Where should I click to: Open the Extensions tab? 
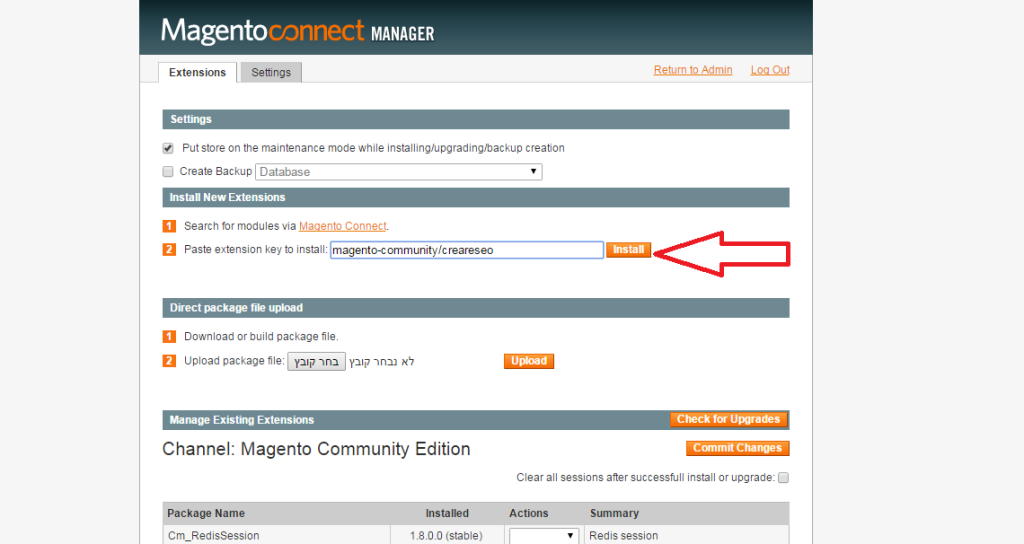pyautogui.click(x=197, y=72)
